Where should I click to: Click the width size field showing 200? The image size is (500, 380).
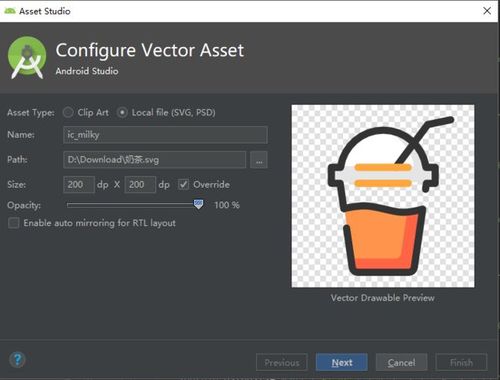(79, 184)
